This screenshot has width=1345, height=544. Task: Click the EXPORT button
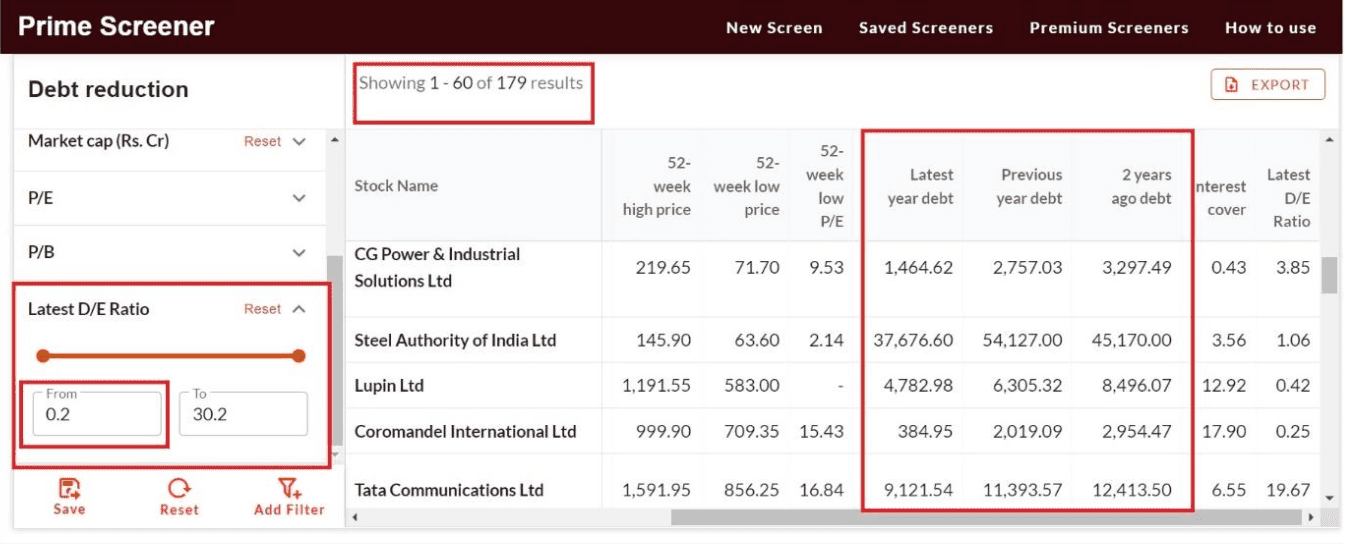click(1268, 85)
